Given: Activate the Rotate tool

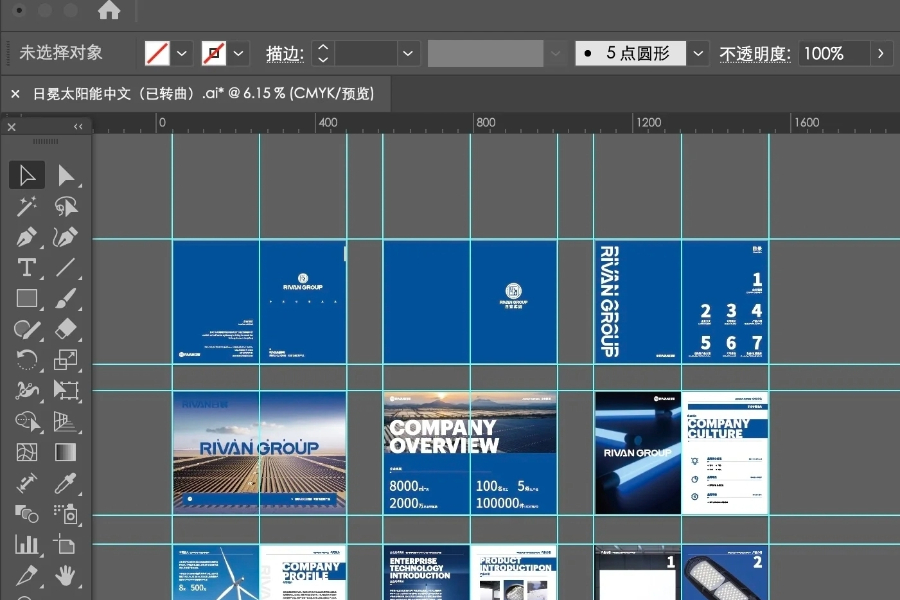Looking at the screenshot, I should (27, 360).
